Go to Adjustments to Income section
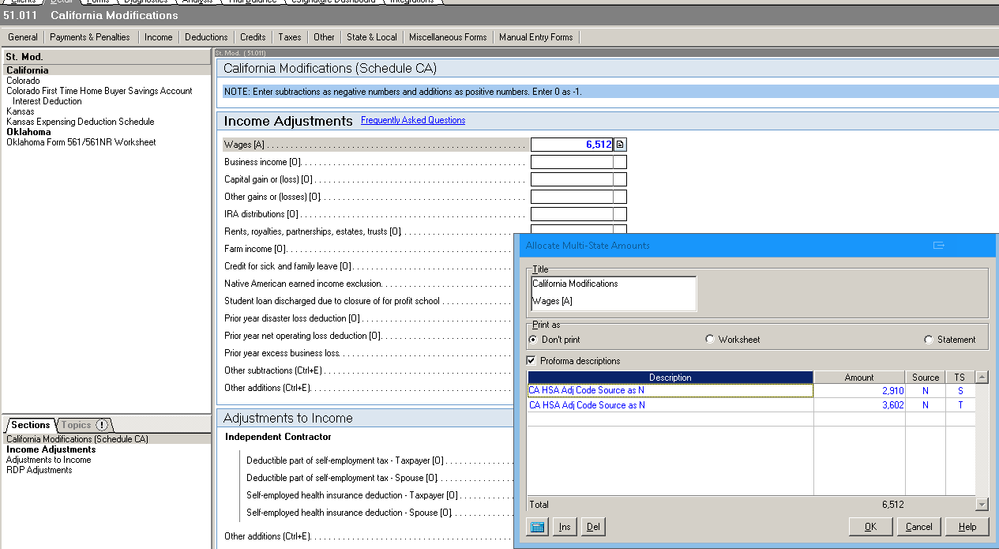This screenshot has height=549, width=999. point(48,459)
